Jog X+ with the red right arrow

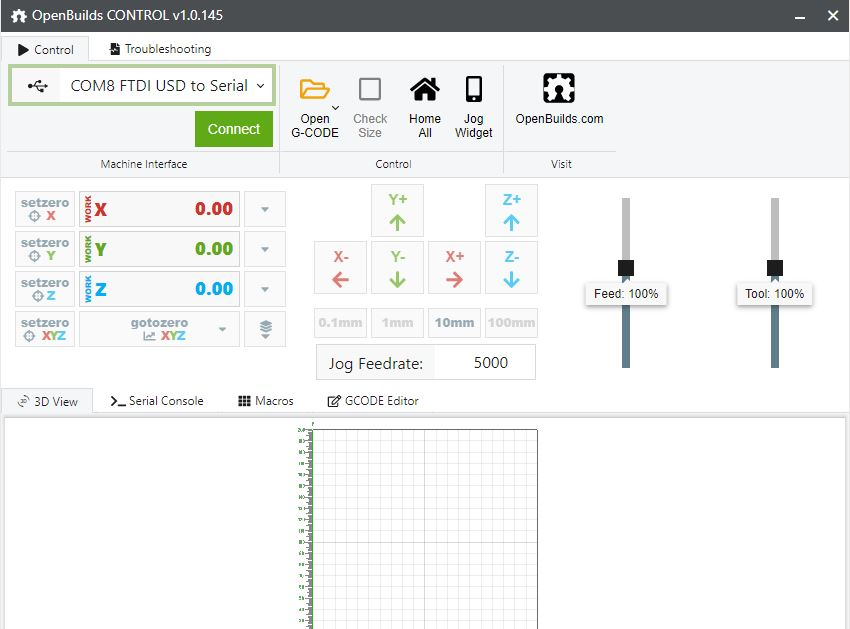tap(454, 267)
